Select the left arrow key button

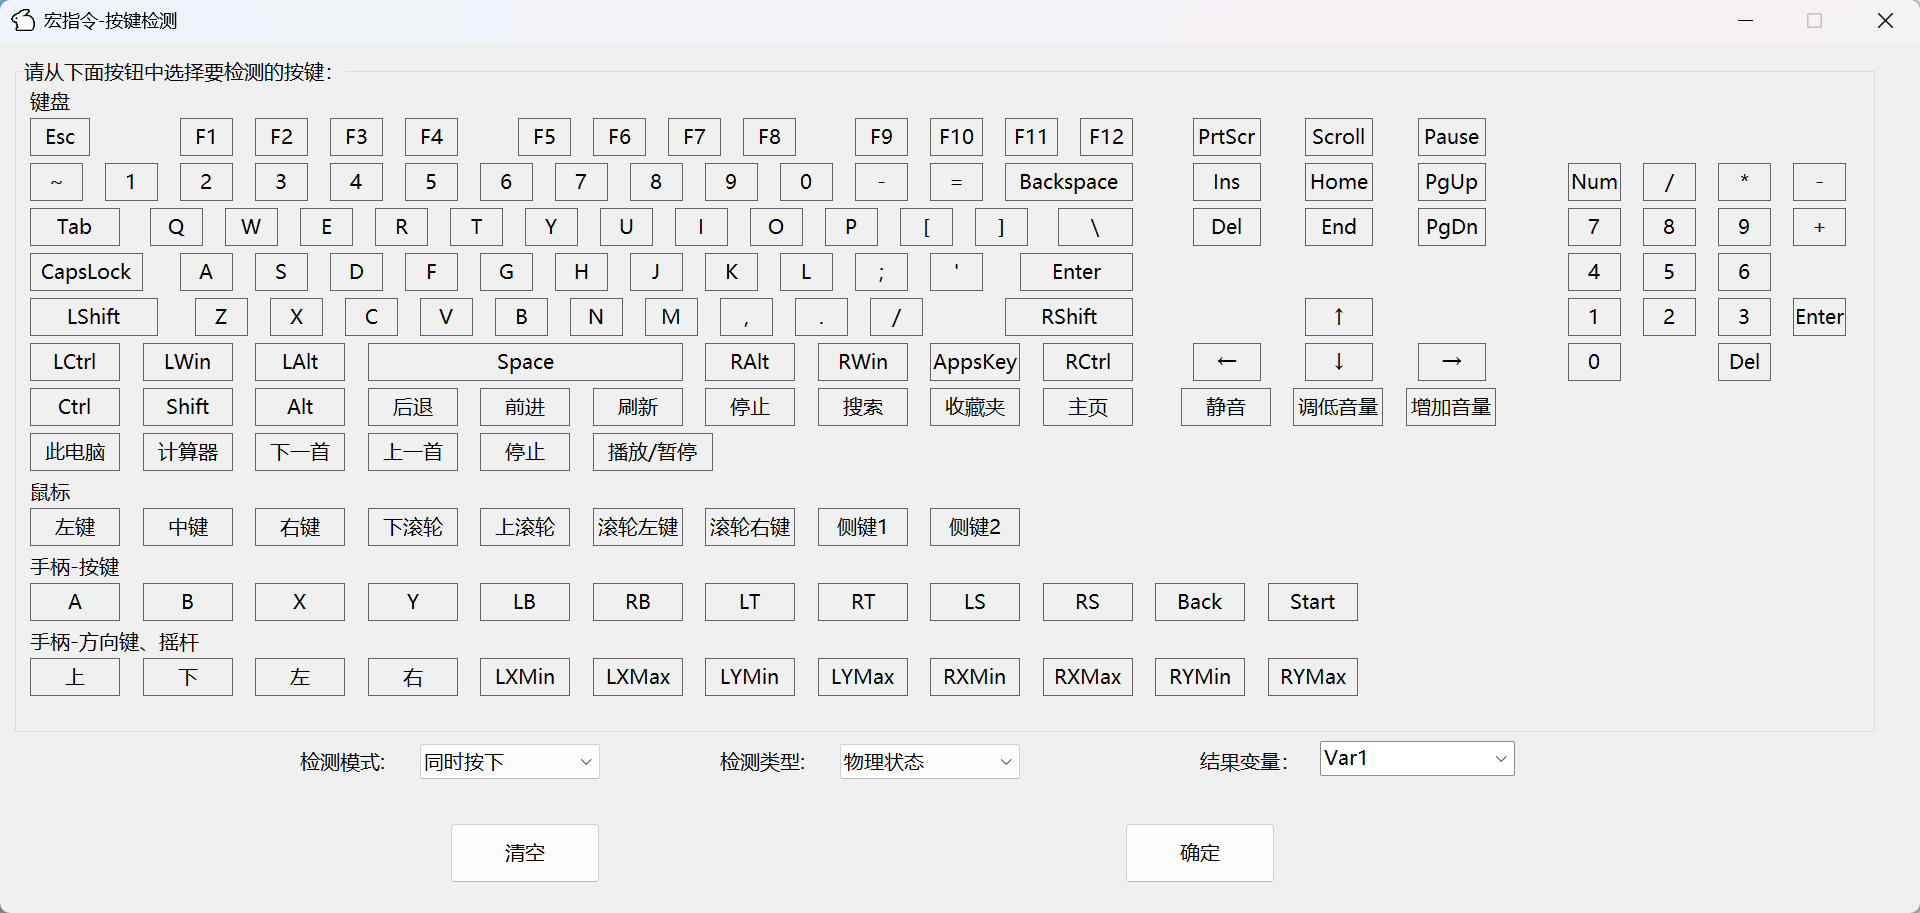coord(1226,362)
